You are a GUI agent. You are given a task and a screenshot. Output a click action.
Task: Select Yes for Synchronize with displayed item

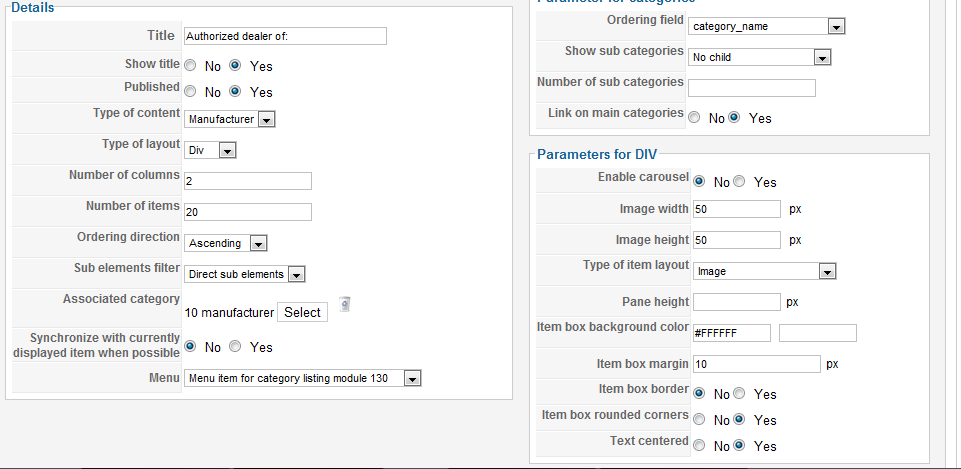[x=235, y=346]
